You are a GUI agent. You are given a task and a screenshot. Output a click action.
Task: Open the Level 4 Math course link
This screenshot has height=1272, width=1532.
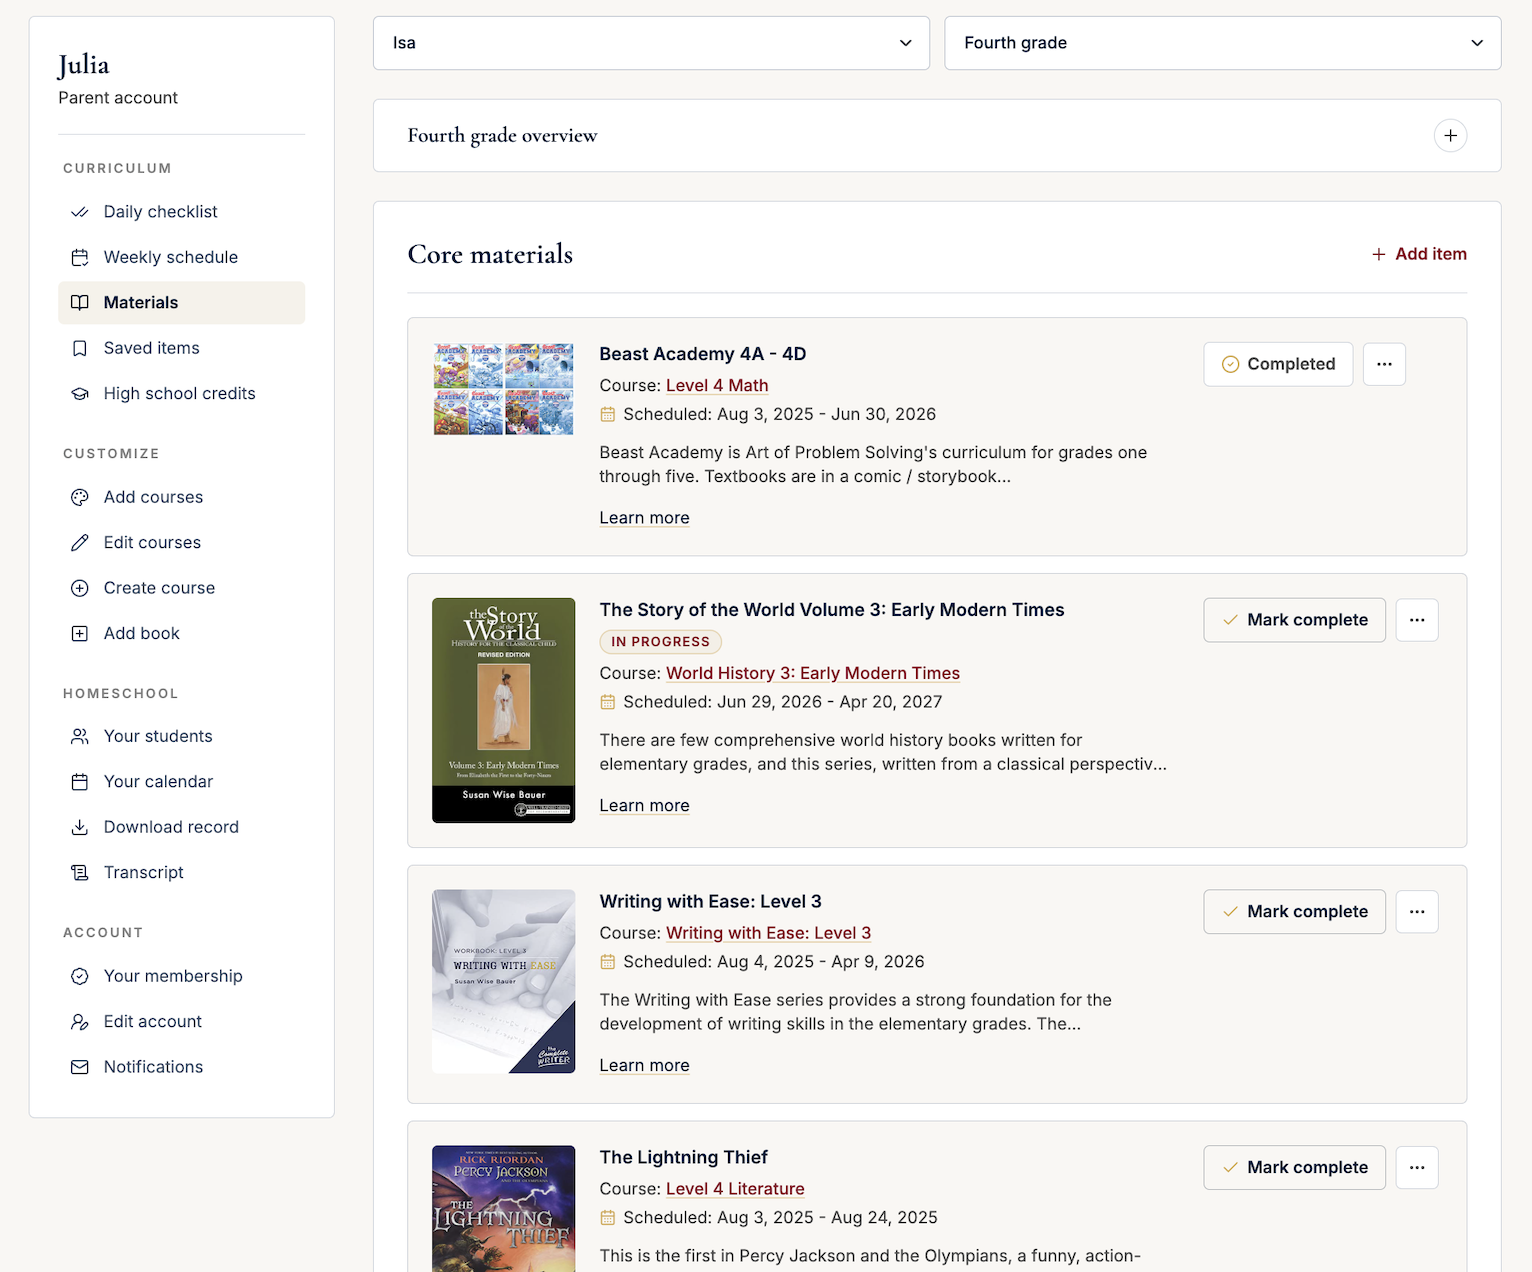[x=717, y=386]
